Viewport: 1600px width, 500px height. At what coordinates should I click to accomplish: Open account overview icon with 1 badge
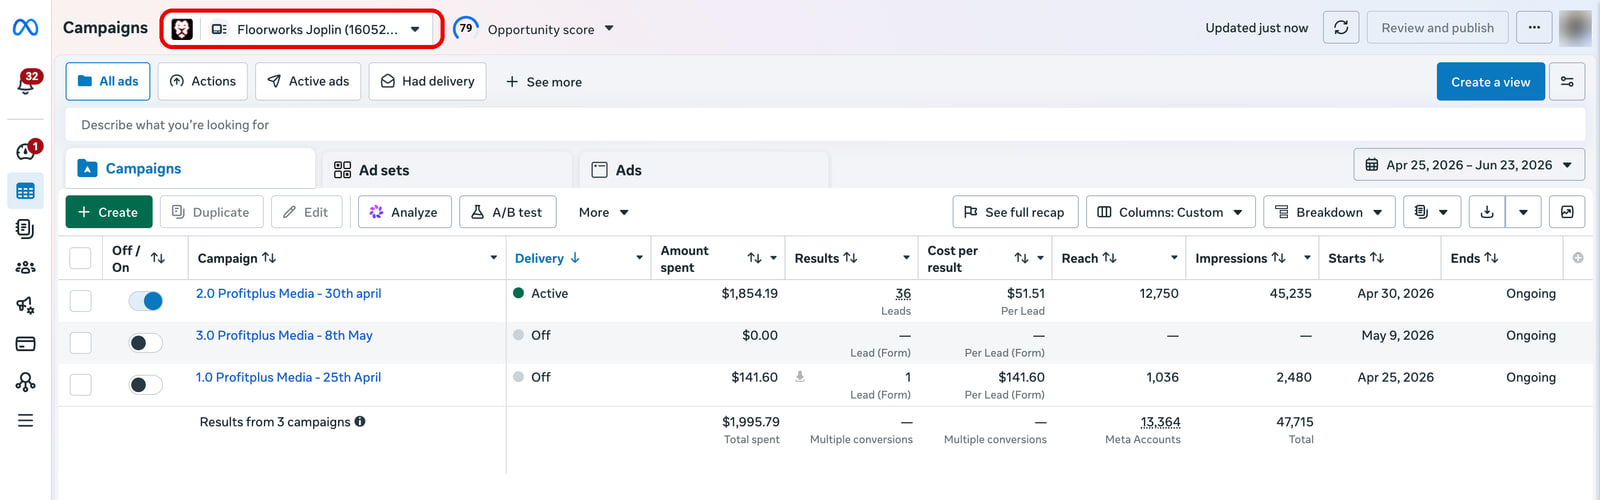[26, 151]
